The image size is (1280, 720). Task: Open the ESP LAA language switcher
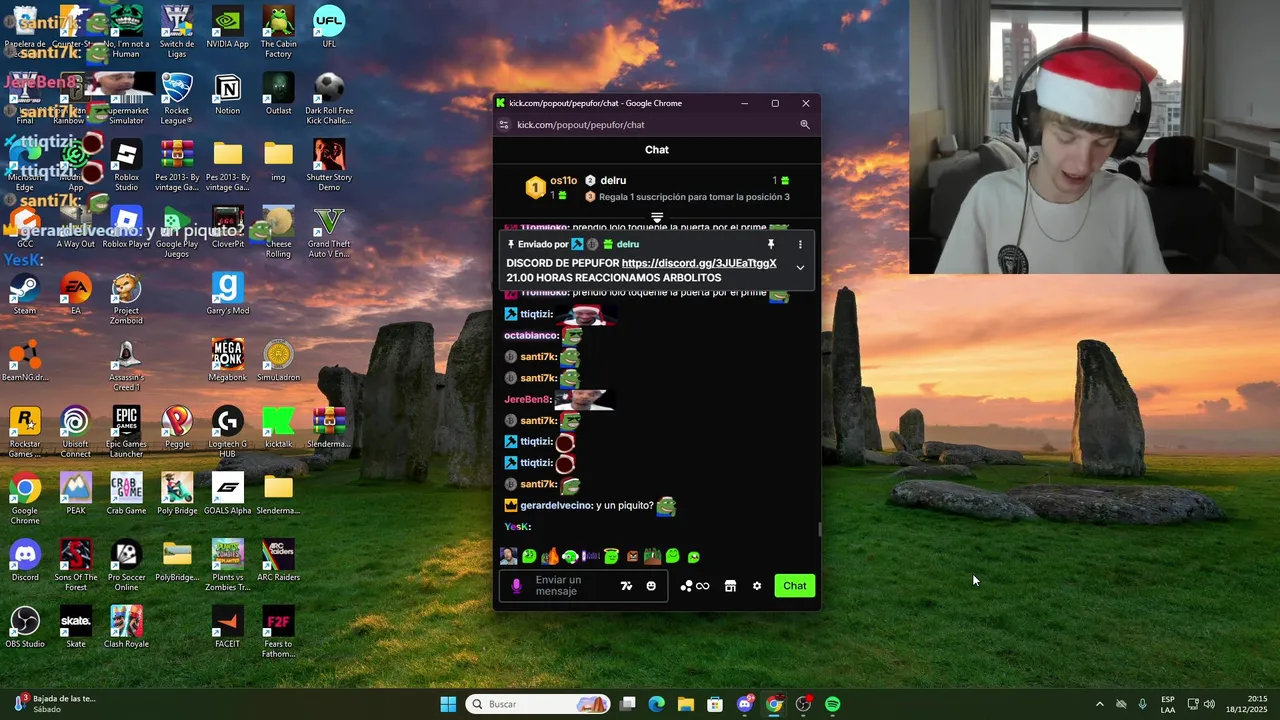[x=1168, y=704]
